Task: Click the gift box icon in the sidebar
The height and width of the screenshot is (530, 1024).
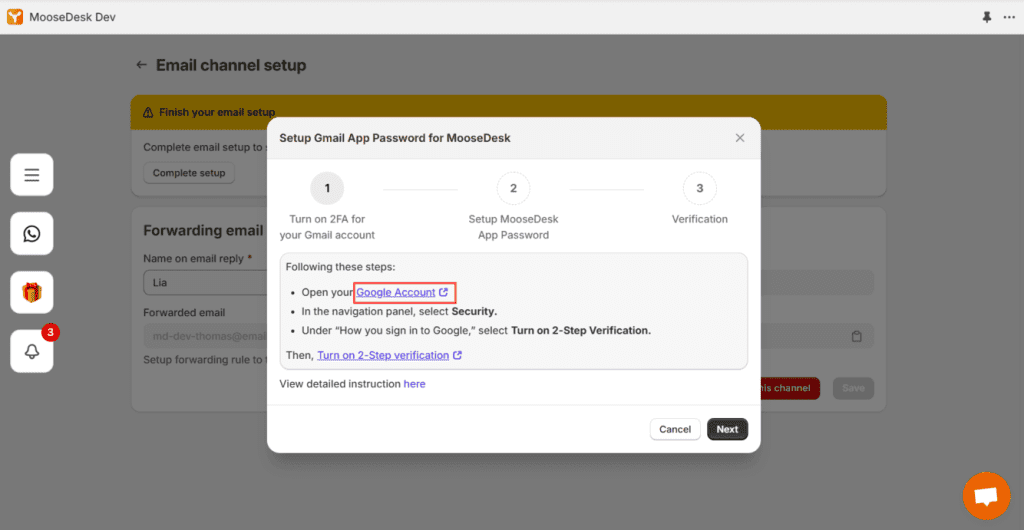Action: point(32,292)
